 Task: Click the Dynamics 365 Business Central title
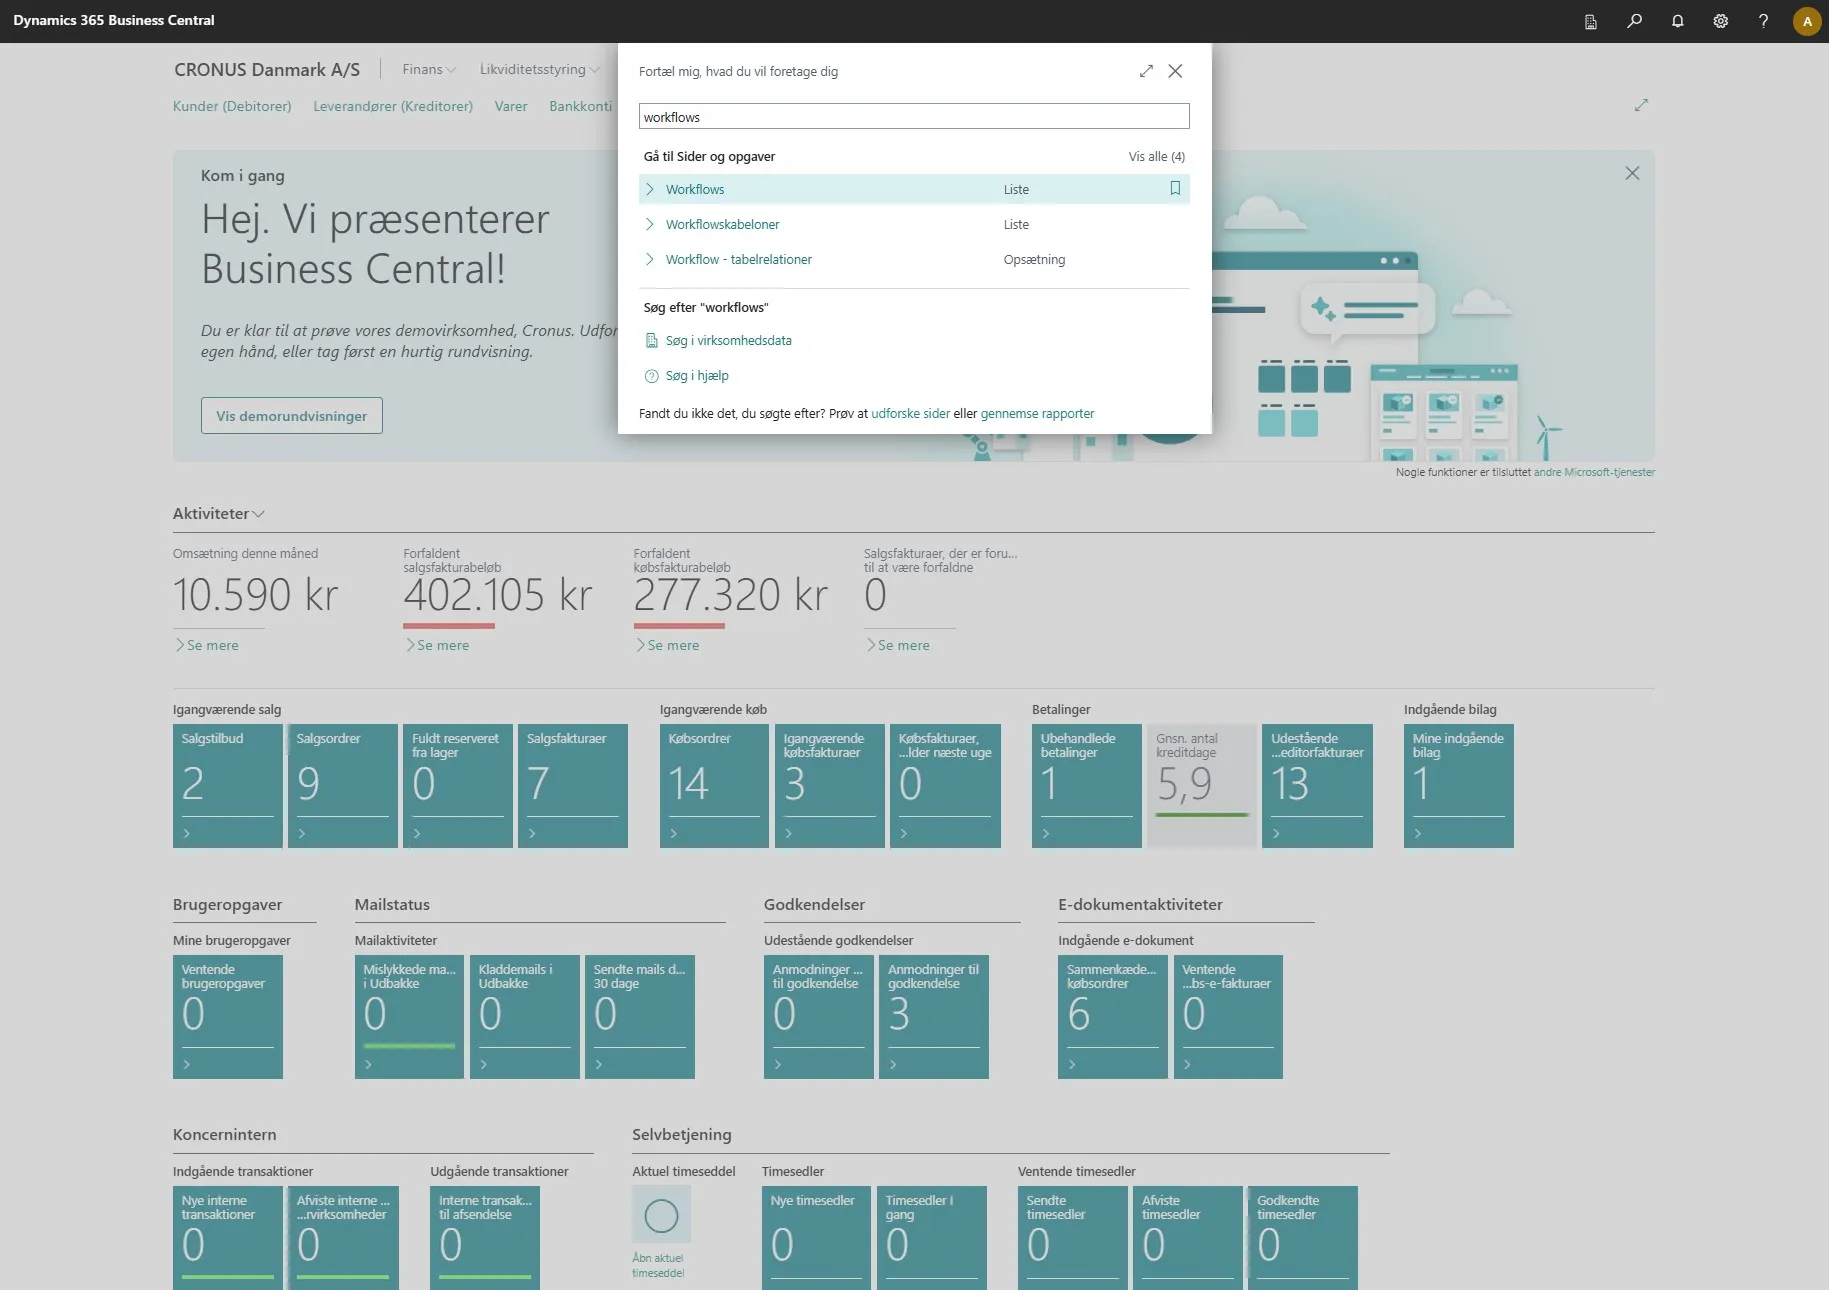[114, 20]
